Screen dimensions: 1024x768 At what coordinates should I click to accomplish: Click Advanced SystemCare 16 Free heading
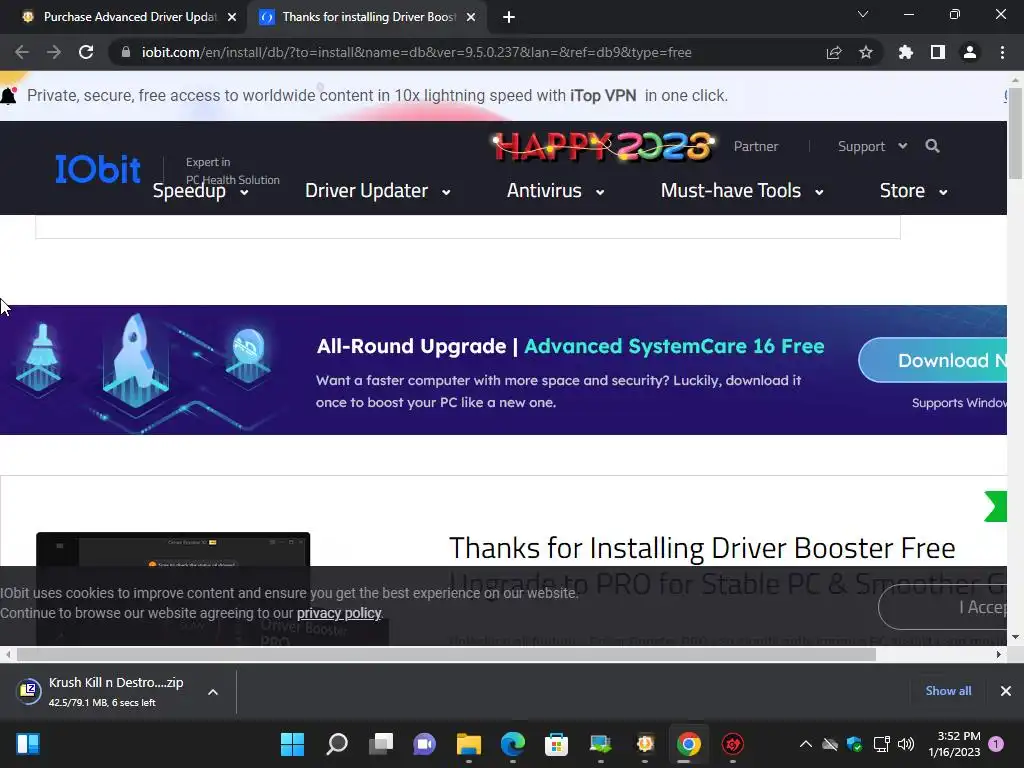tap(674, 346)
